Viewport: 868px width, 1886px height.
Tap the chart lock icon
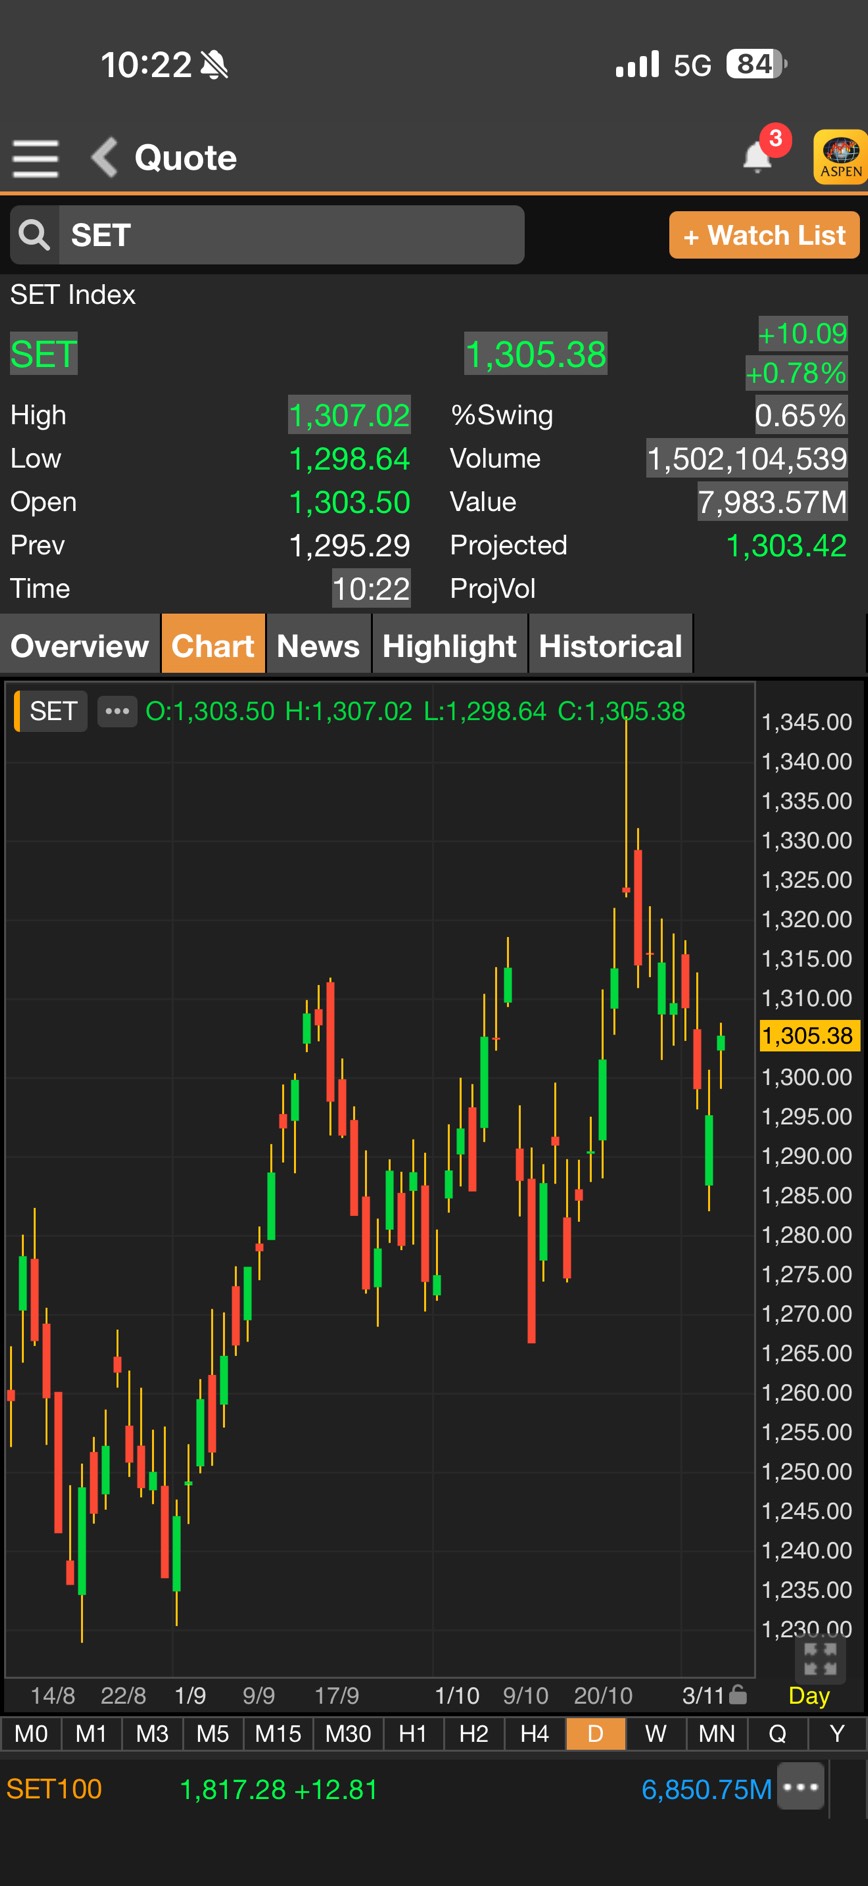[x=738, y=1694]
